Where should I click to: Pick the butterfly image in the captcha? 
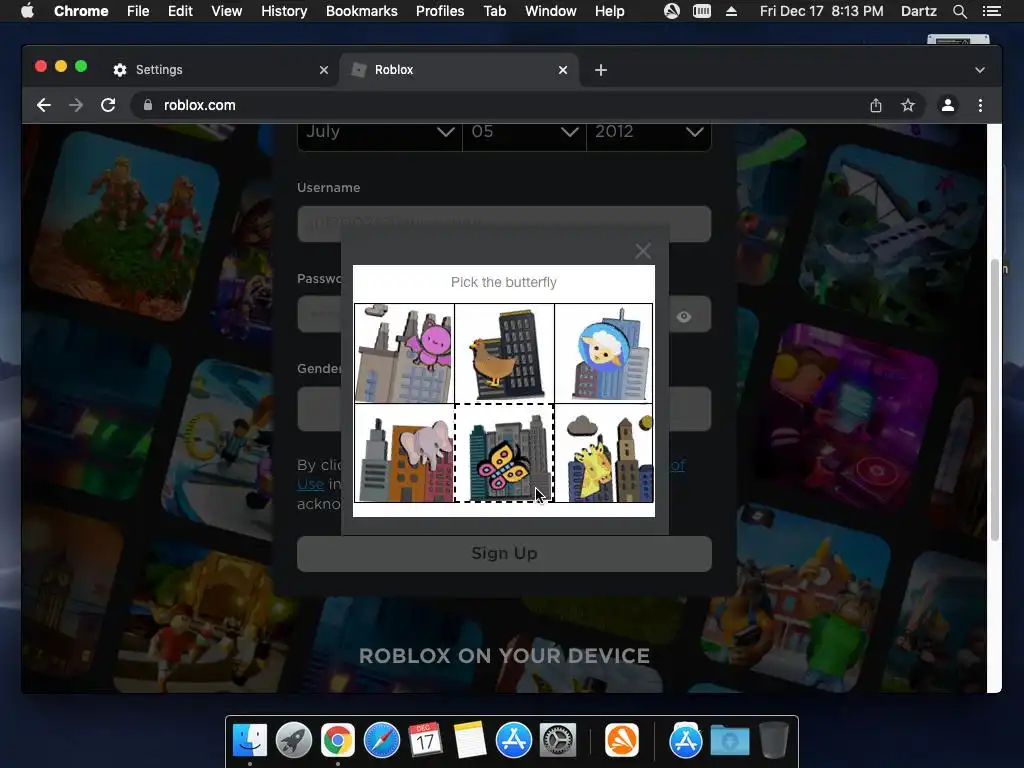(x=504, y=453)
